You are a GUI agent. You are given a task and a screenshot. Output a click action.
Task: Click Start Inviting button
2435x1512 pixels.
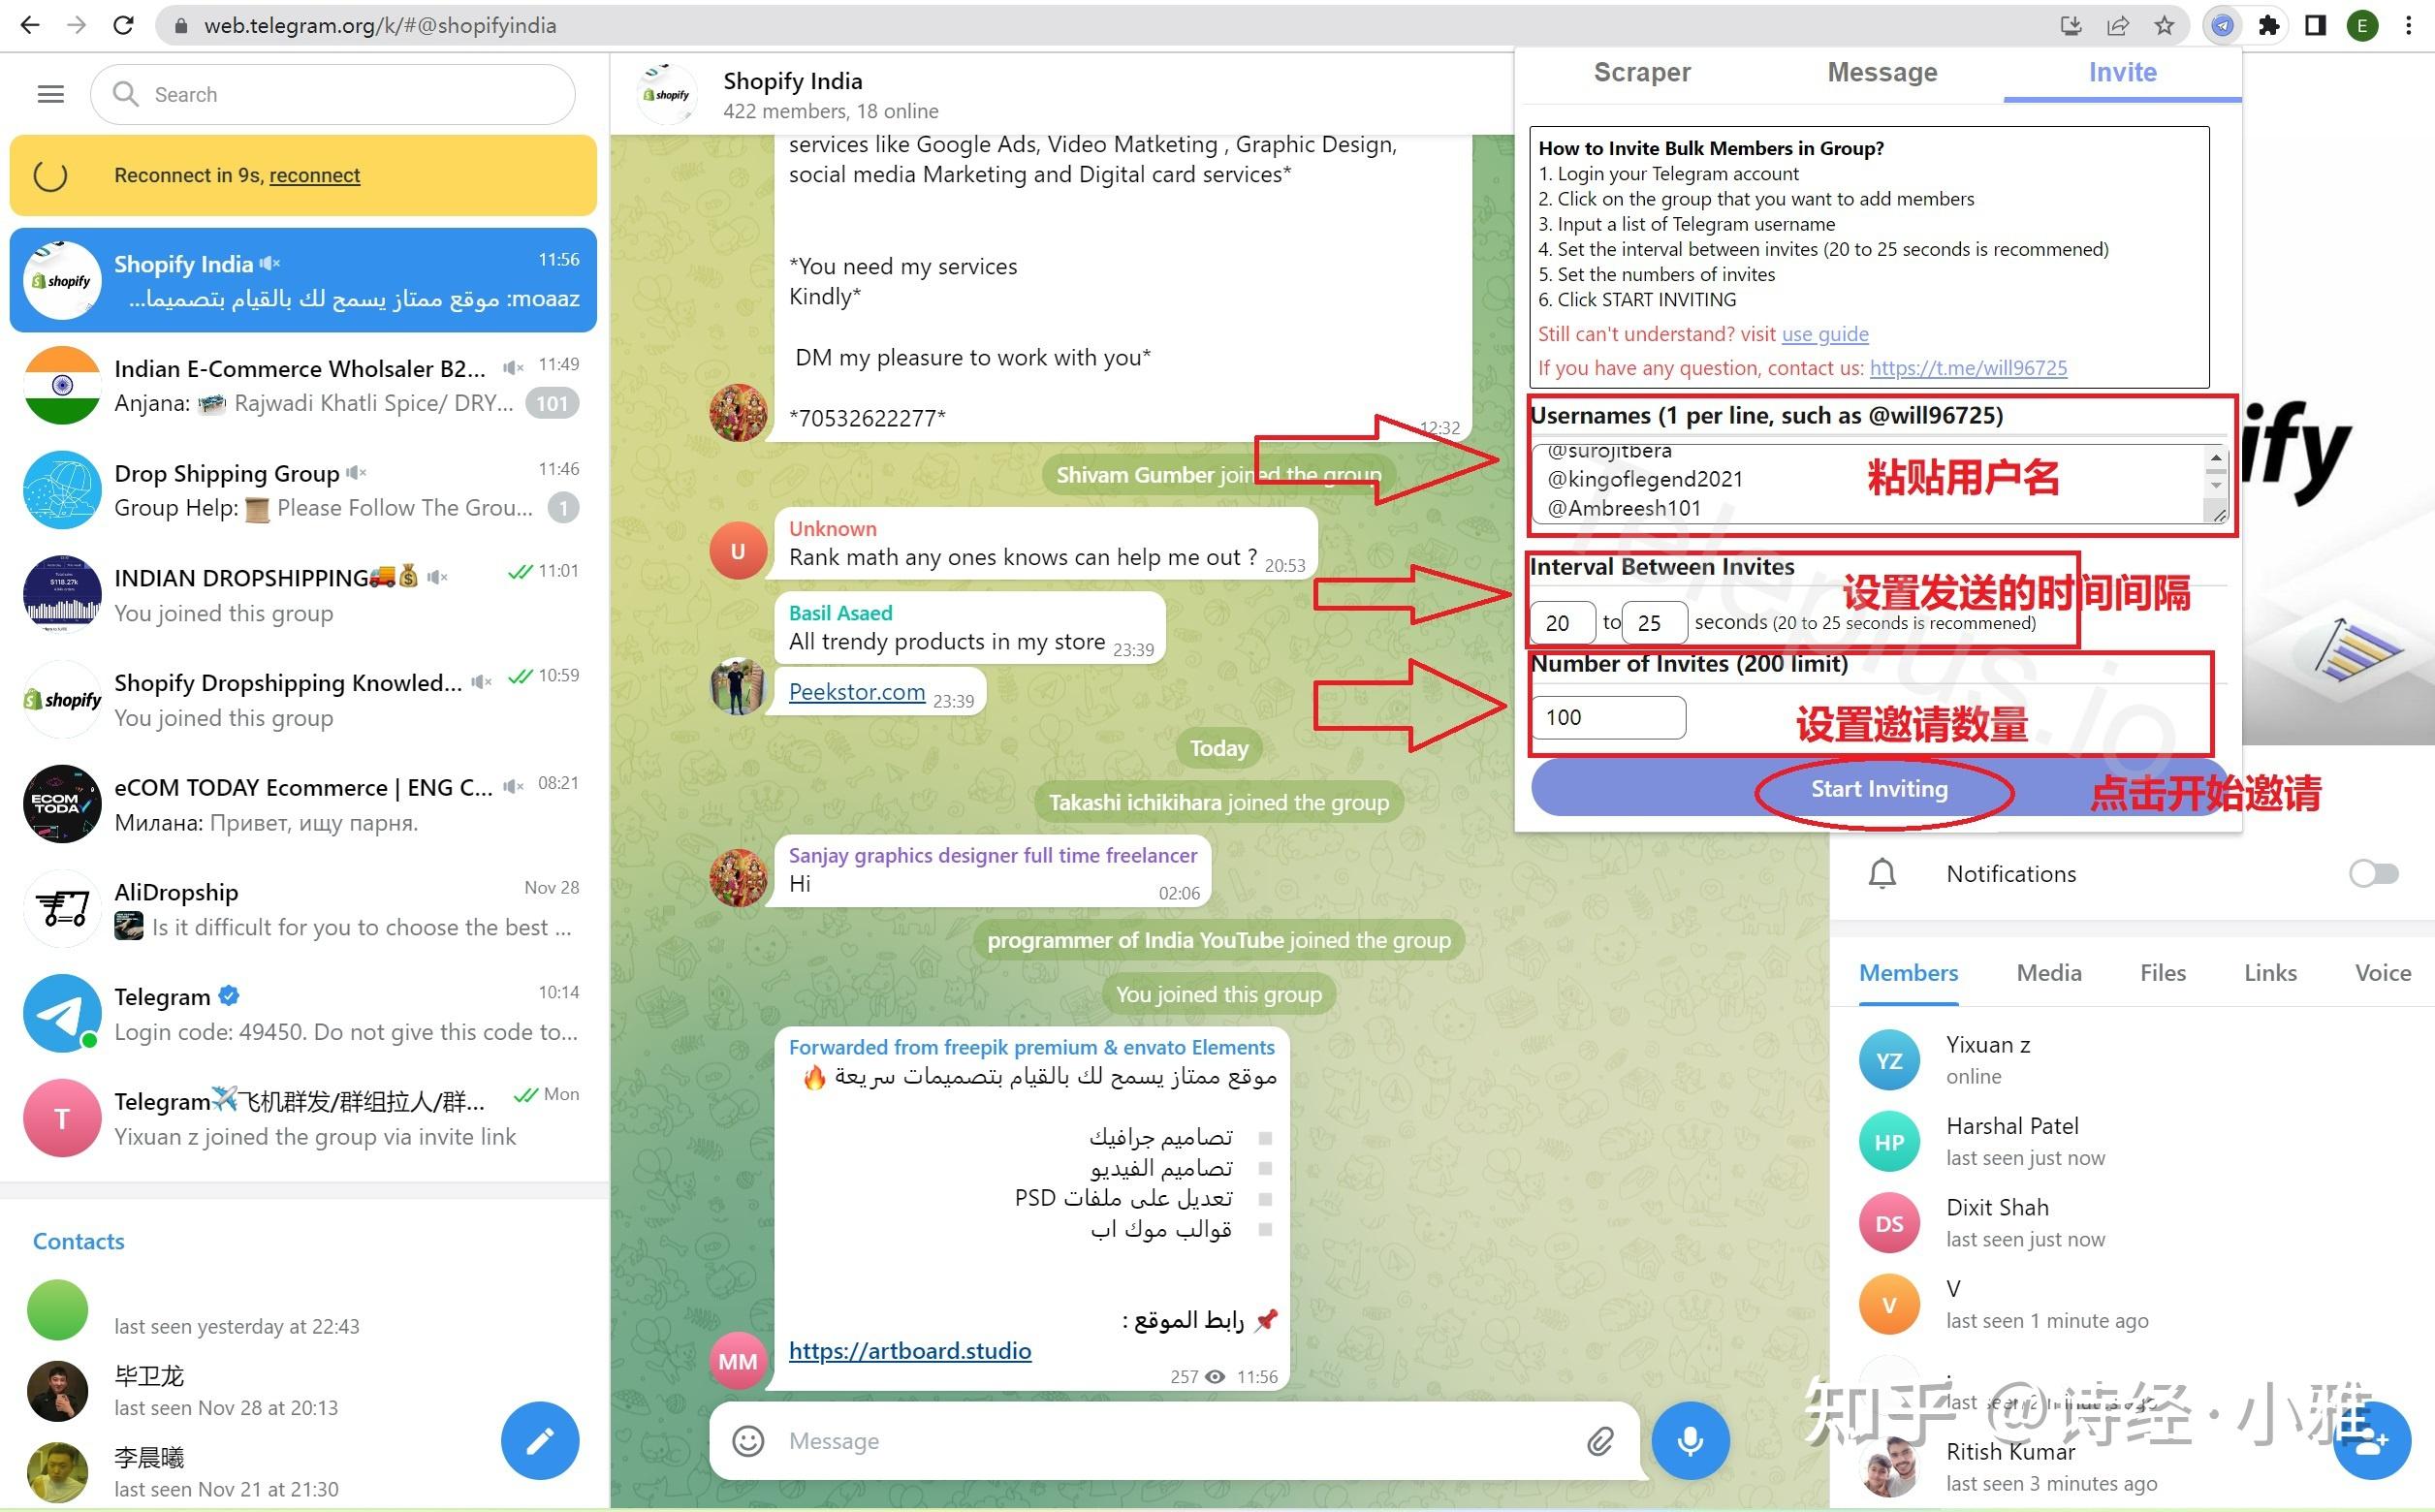click(1882, 789)
